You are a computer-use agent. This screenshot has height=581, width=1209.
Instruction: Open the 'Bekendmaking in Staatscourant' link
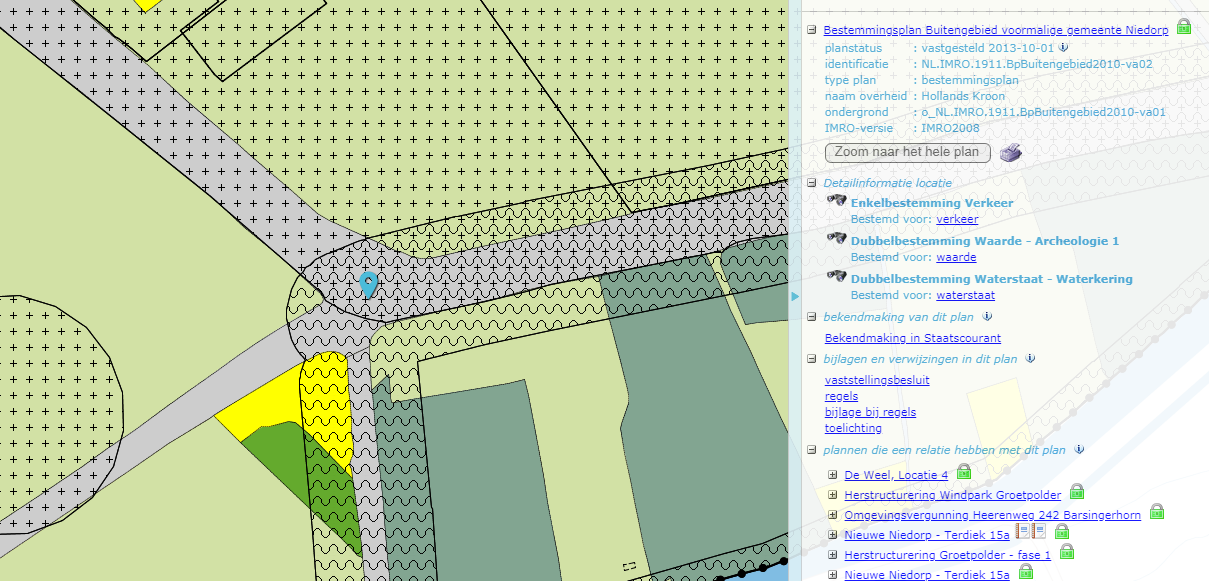coord(912,338)
